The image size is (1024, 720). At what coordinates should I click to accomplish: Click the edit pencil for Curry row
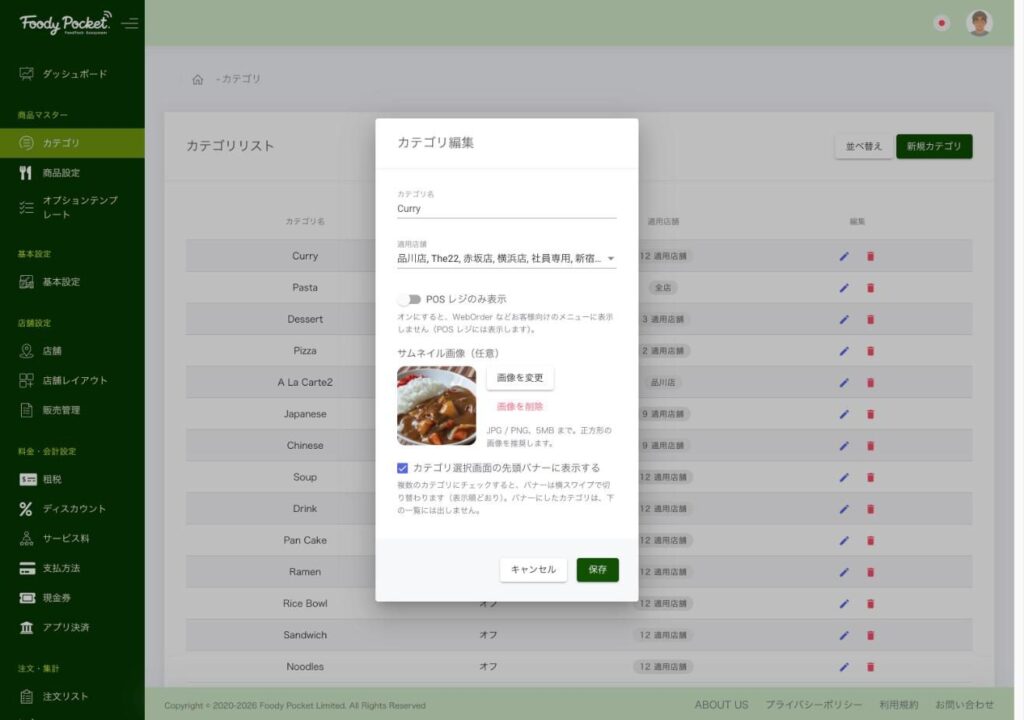[x=844, y=256]
